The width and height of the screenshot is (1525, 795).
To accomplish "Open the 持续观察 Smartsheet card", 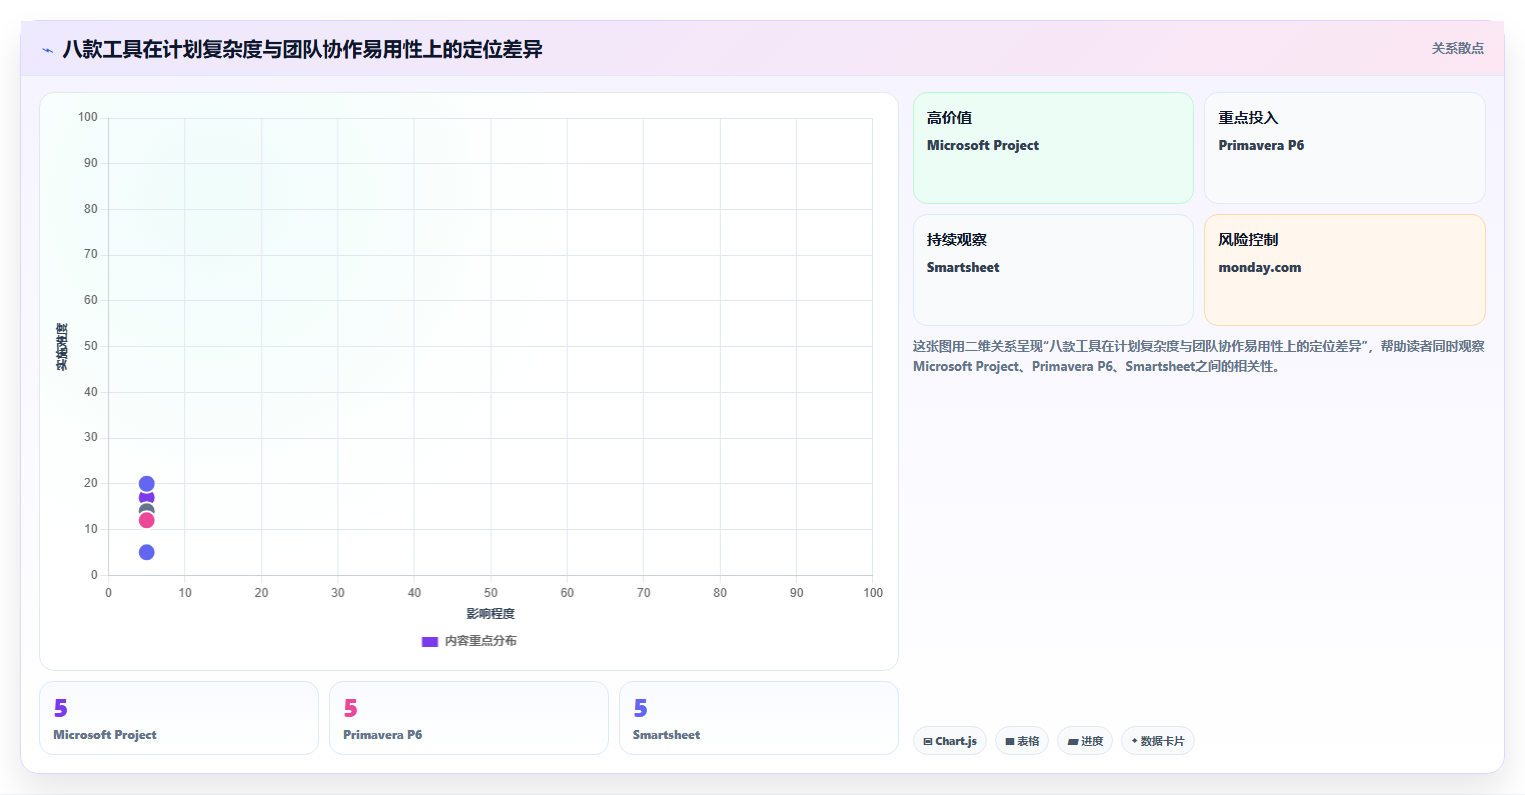I will pyautogui.click(x=1053, y=270).
